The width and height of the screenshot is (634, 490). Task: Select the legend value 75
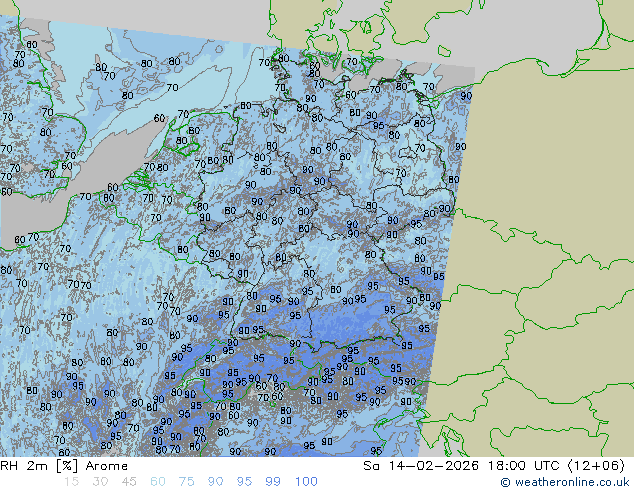tap(186, 482)
